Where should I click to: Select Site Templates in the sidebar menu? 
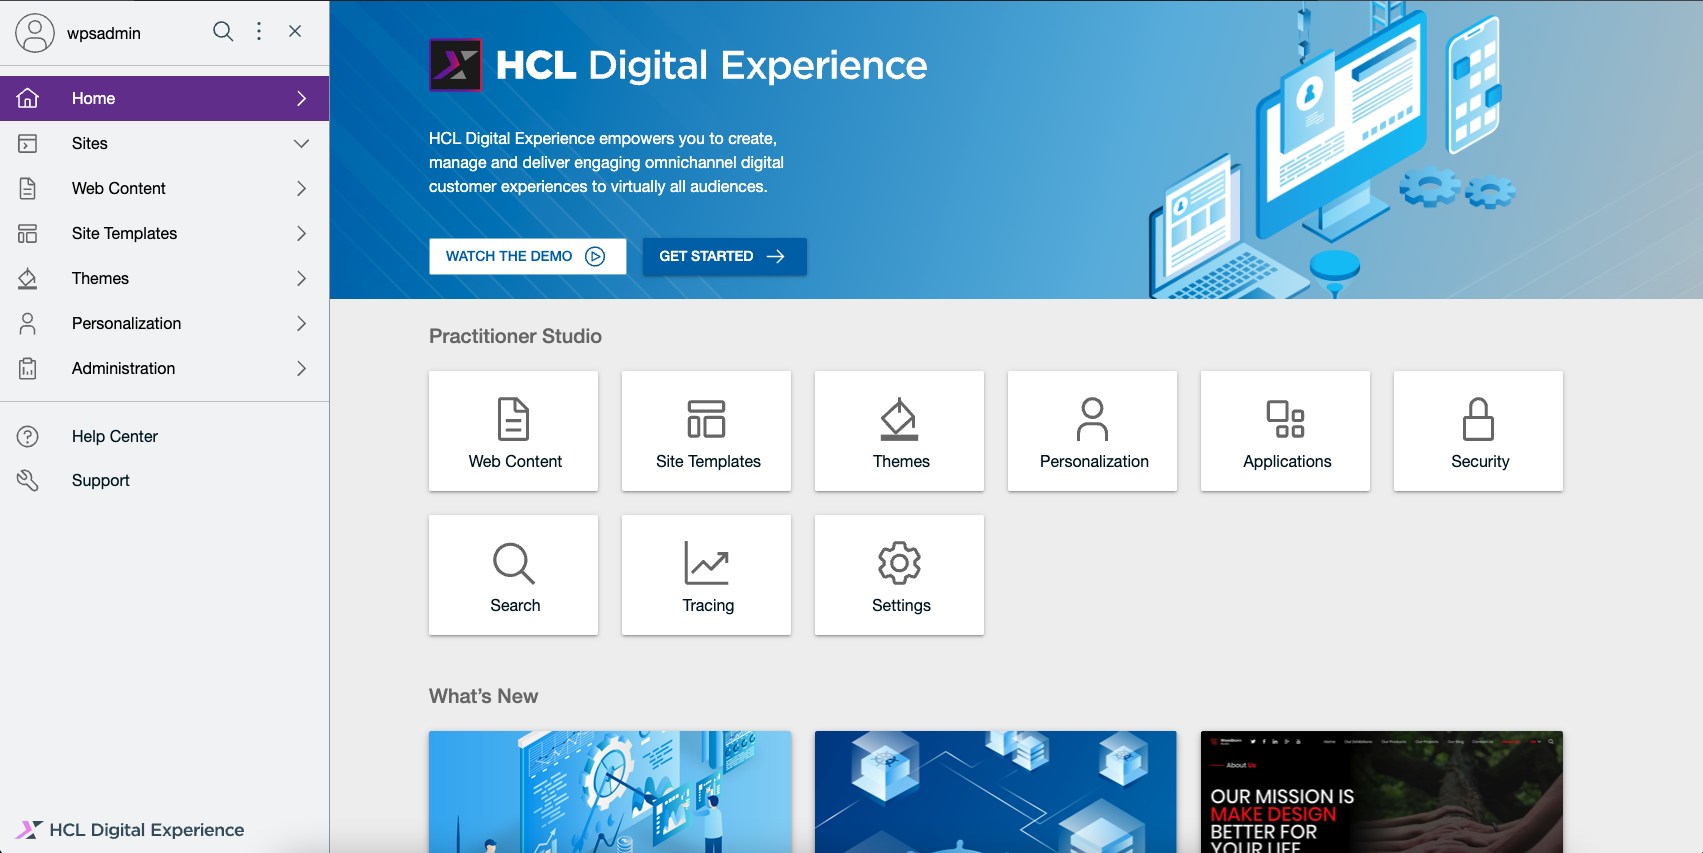click(164, 233)
